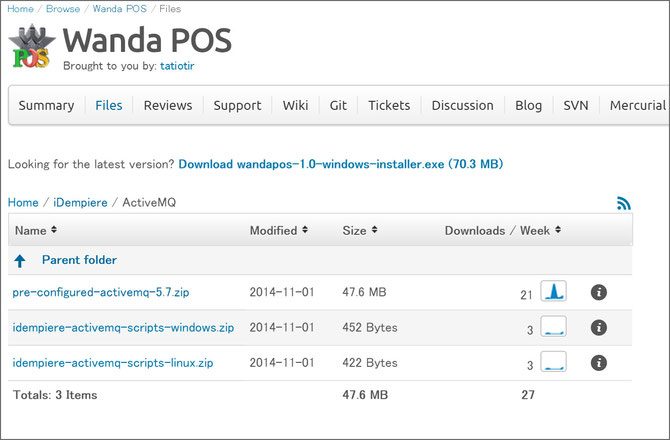This screenshot has width=670, height=440.
Task: Open the Parent folder link
Action: [x=79, y=260]
